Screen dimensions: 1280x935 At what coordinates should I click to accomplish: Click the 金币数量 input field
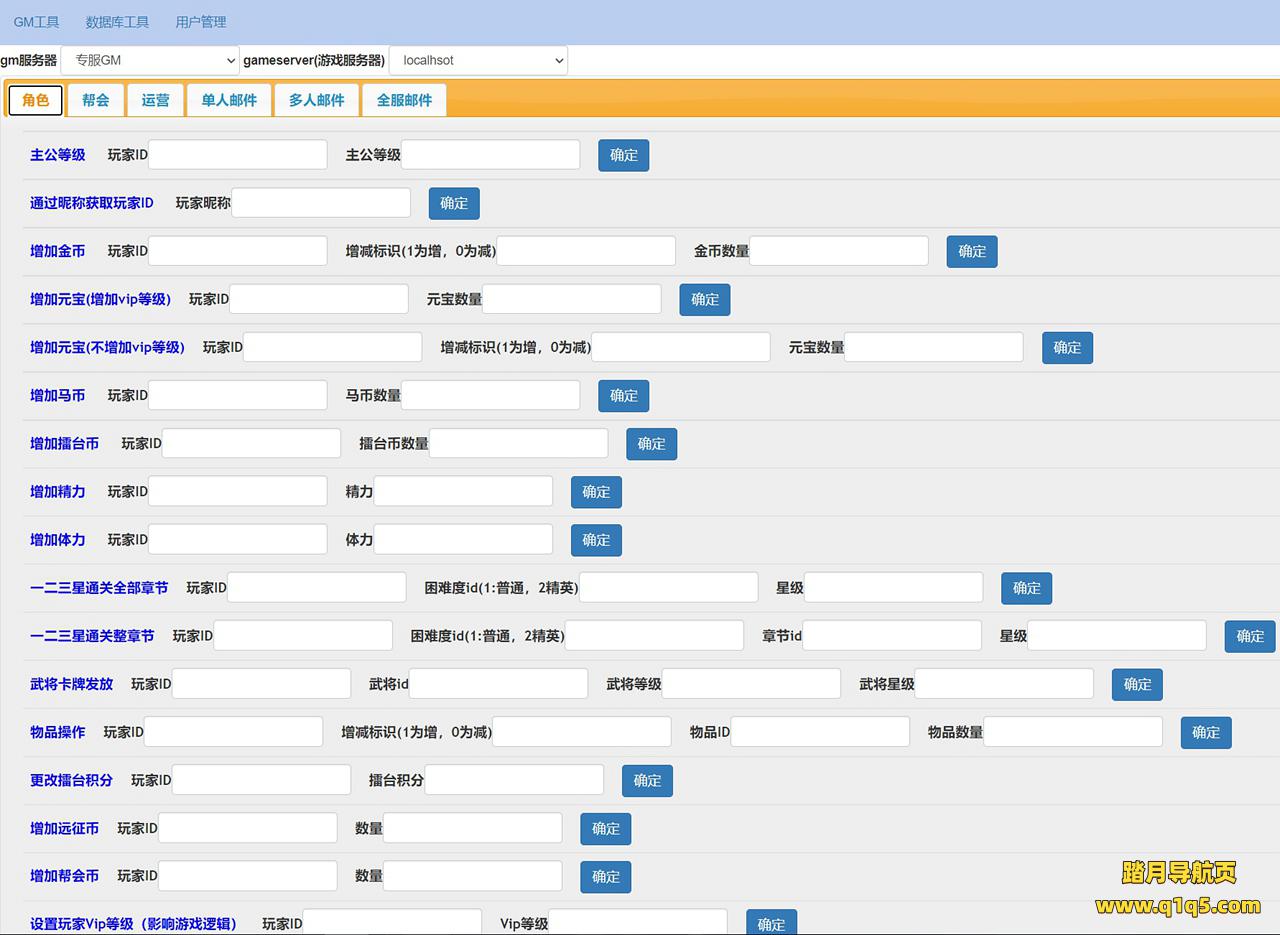[839, 251]
